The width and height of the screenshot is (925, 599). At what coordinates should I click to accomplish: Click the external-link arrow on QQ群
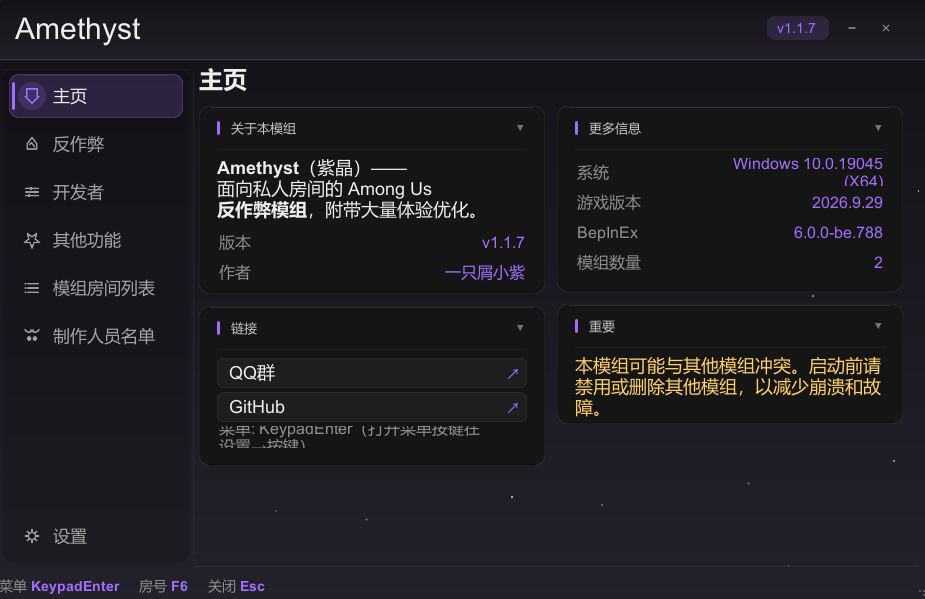[x=513, y=373]
